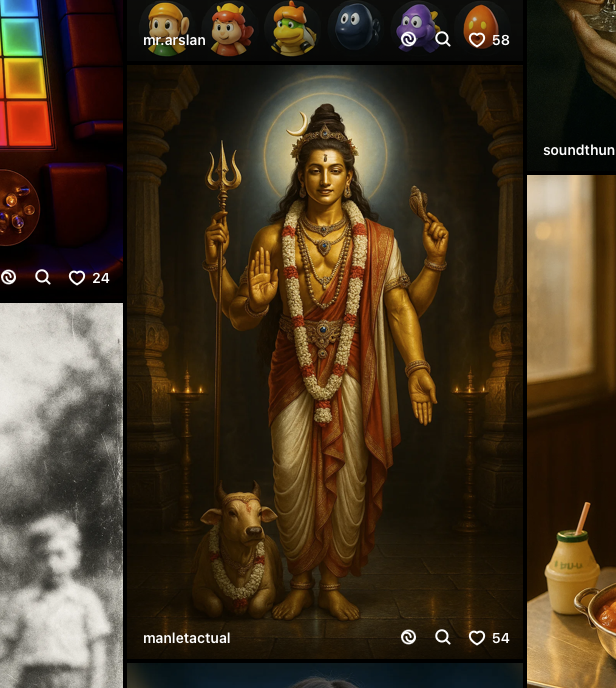Viewport: 616px width, 688px height.
Task: Click remix swirl icon on 24-likes post
Action: pyautogui.click(x=8, y=277)
